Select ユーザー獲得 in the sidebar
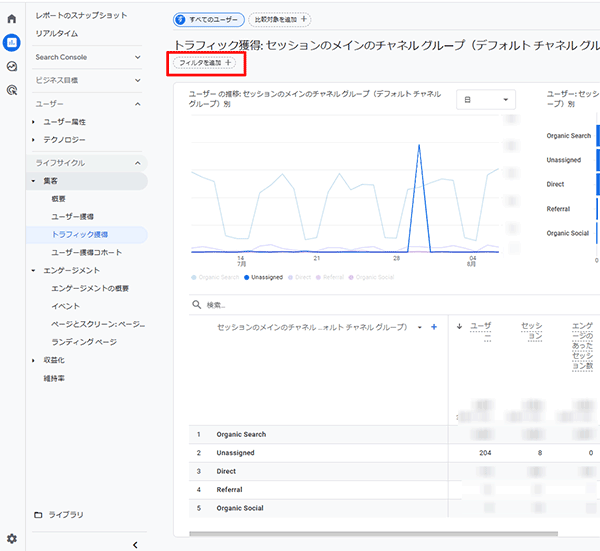Viewport: 600px width, 551px height. point(73,216)
